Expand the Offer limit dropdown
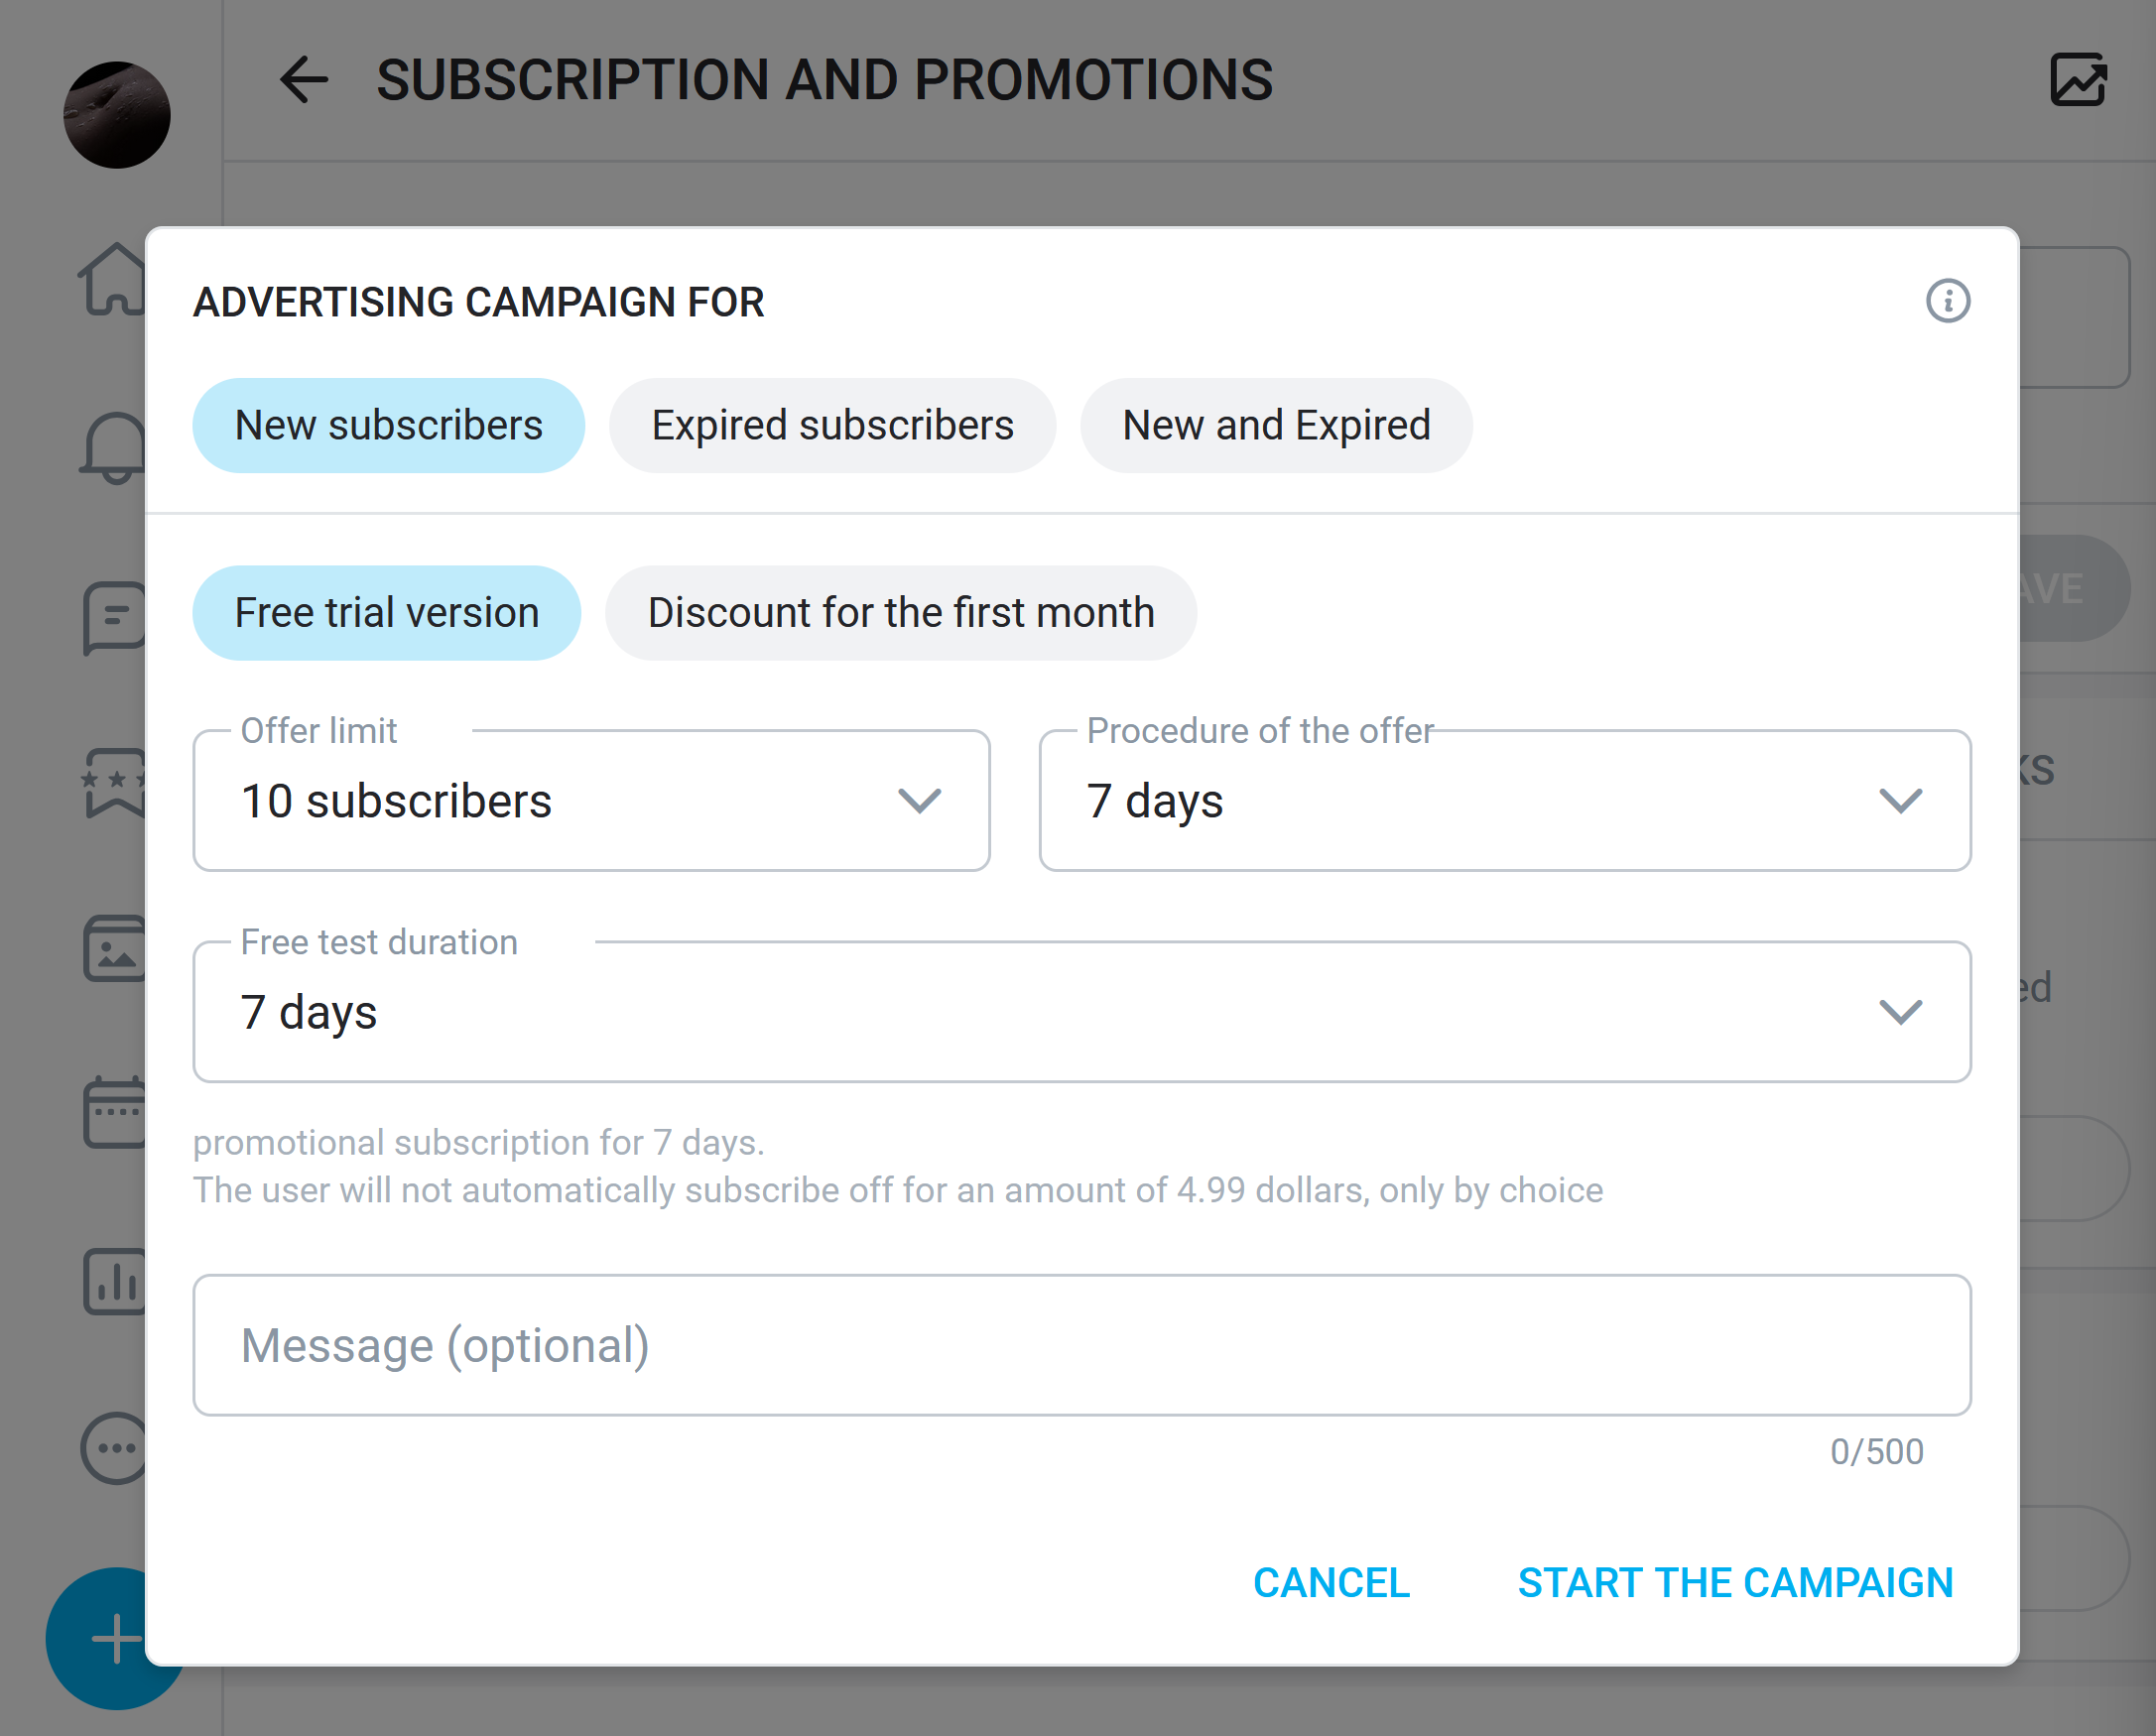2156x1736 pixels. (x=591, y=800)
